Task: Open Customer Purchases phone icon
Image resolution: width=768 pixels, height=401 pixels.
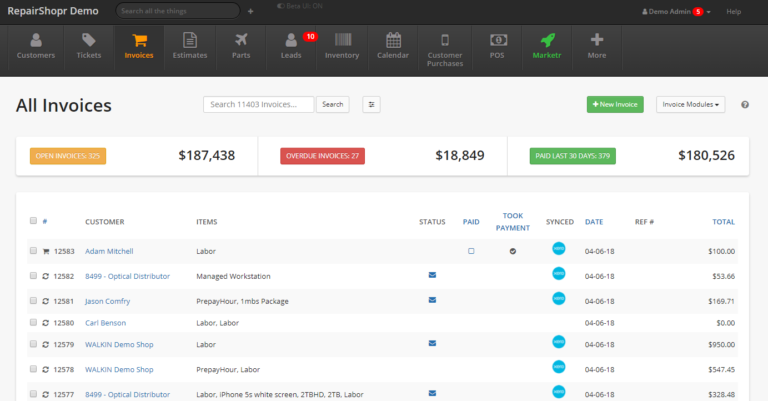Action: point(445,40)
